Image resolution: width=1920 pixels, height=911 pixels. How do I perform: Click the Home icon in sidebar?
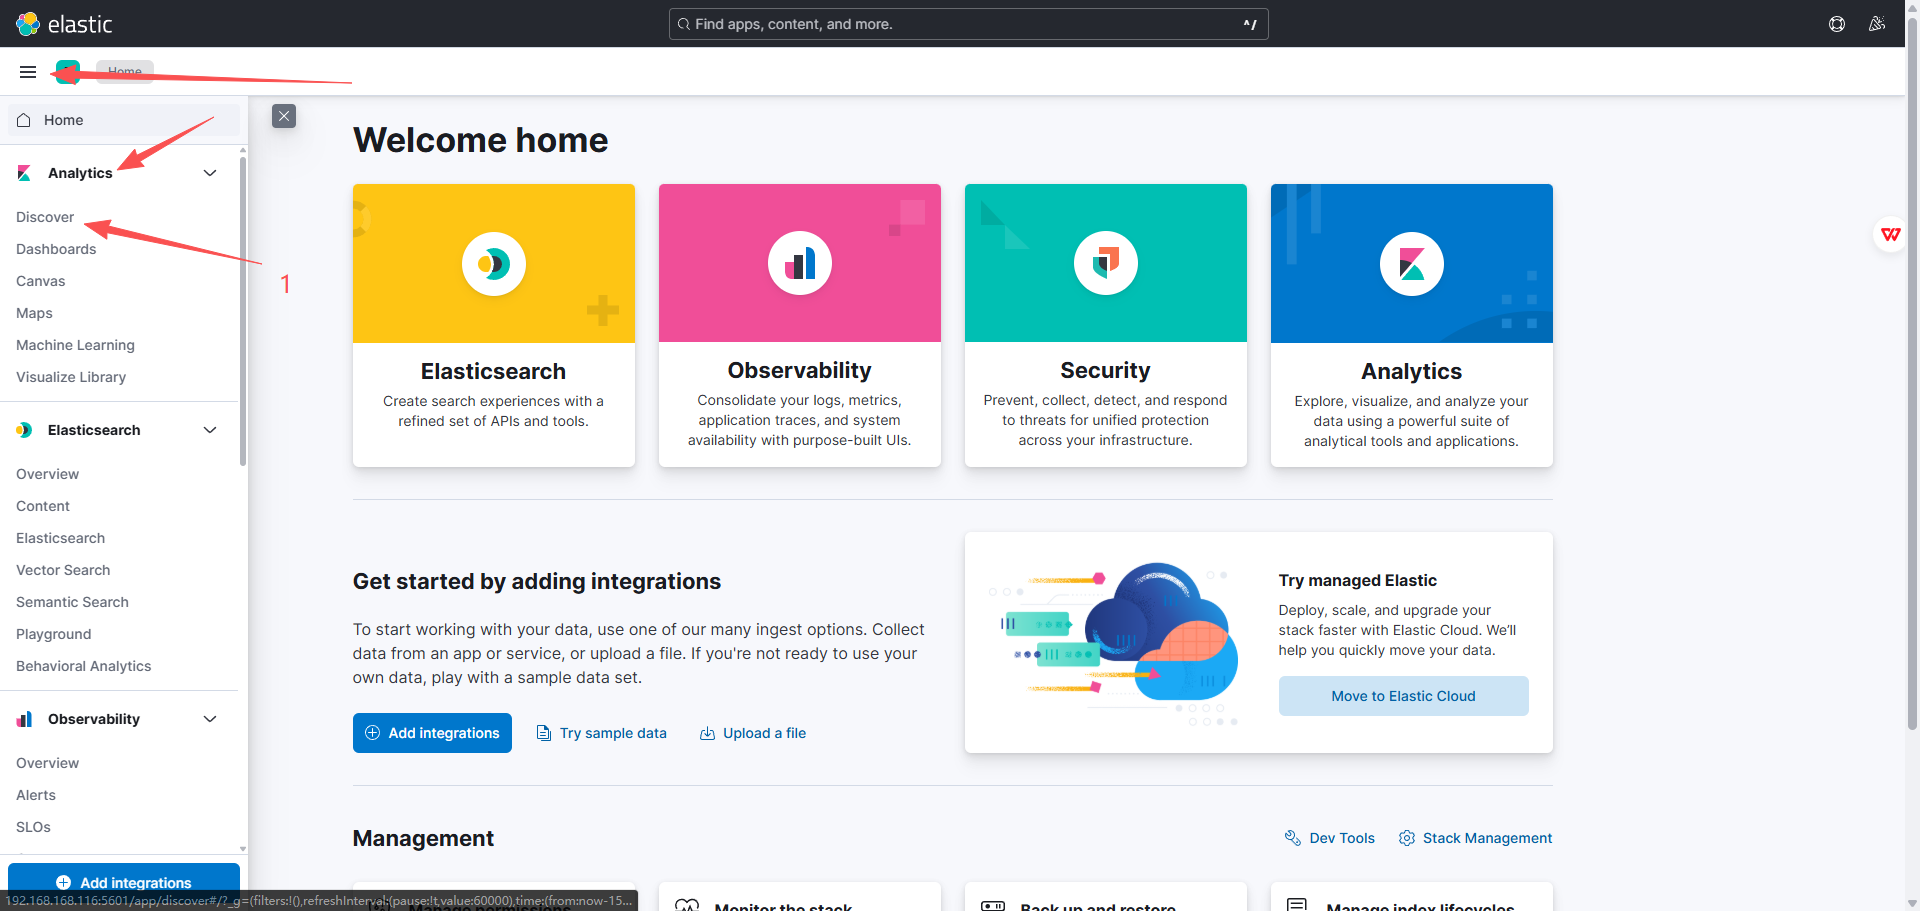point(24,120)
